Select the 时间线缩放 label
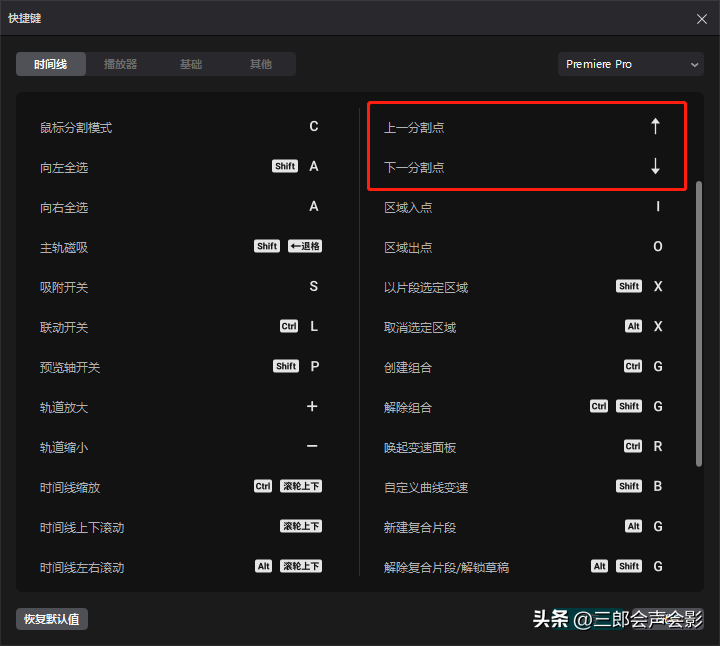This screenshot has width=720, height=646. tap(70, 487)
